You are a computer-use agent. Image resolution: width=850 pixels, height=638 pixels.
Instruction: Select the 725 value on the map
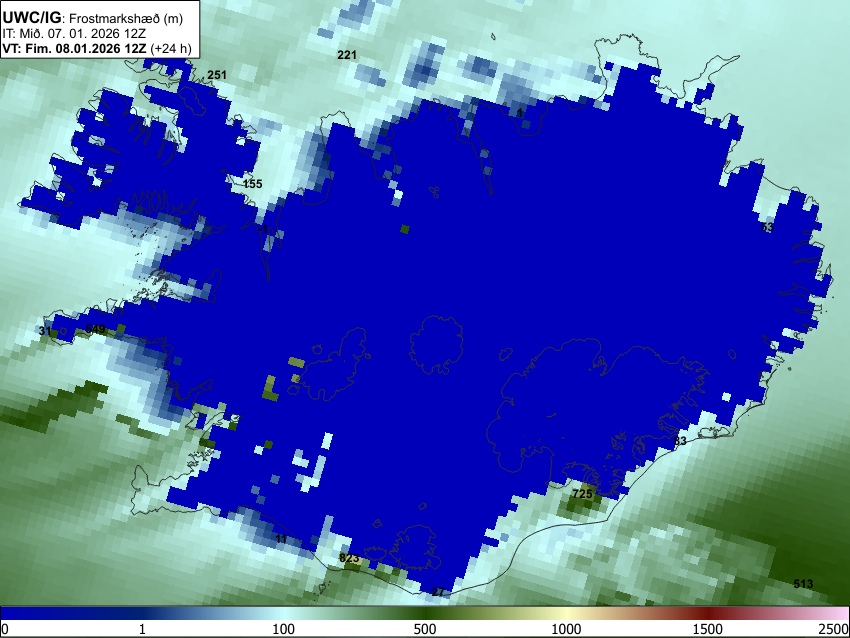[x=582, y=494]
